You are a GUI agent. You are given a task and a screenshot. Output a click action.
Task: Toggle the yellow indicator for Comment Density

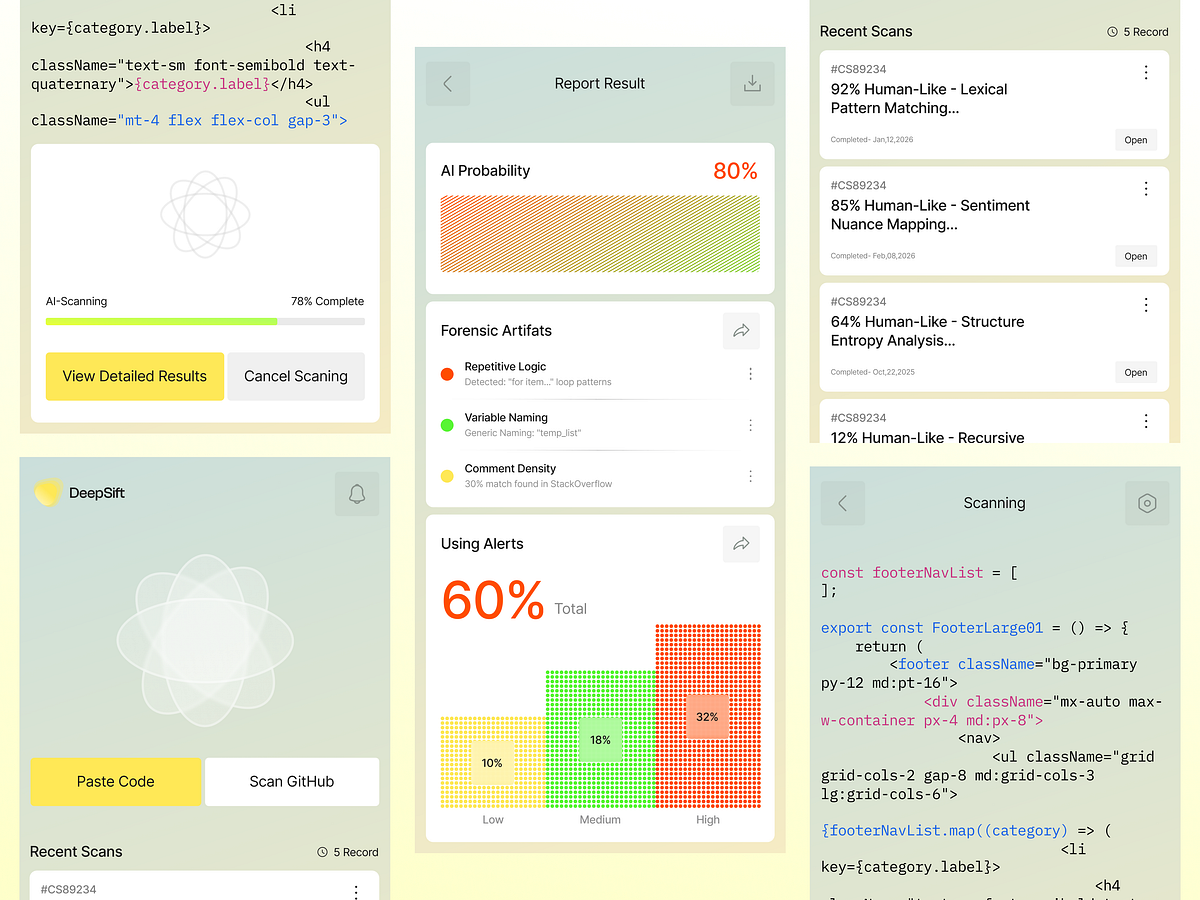pos(447,476)
